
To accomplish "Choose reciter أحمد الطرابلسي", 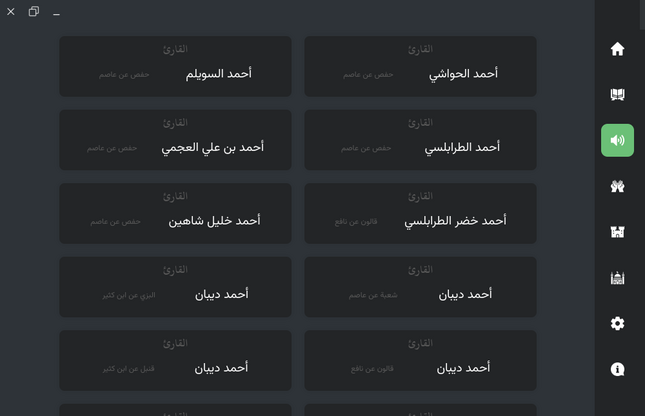I will (x=420, y=140).
